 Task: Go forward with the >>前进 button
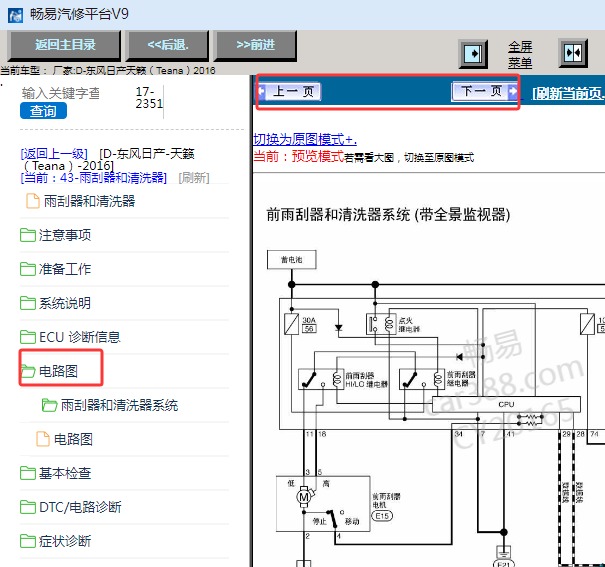coord(255,46)
